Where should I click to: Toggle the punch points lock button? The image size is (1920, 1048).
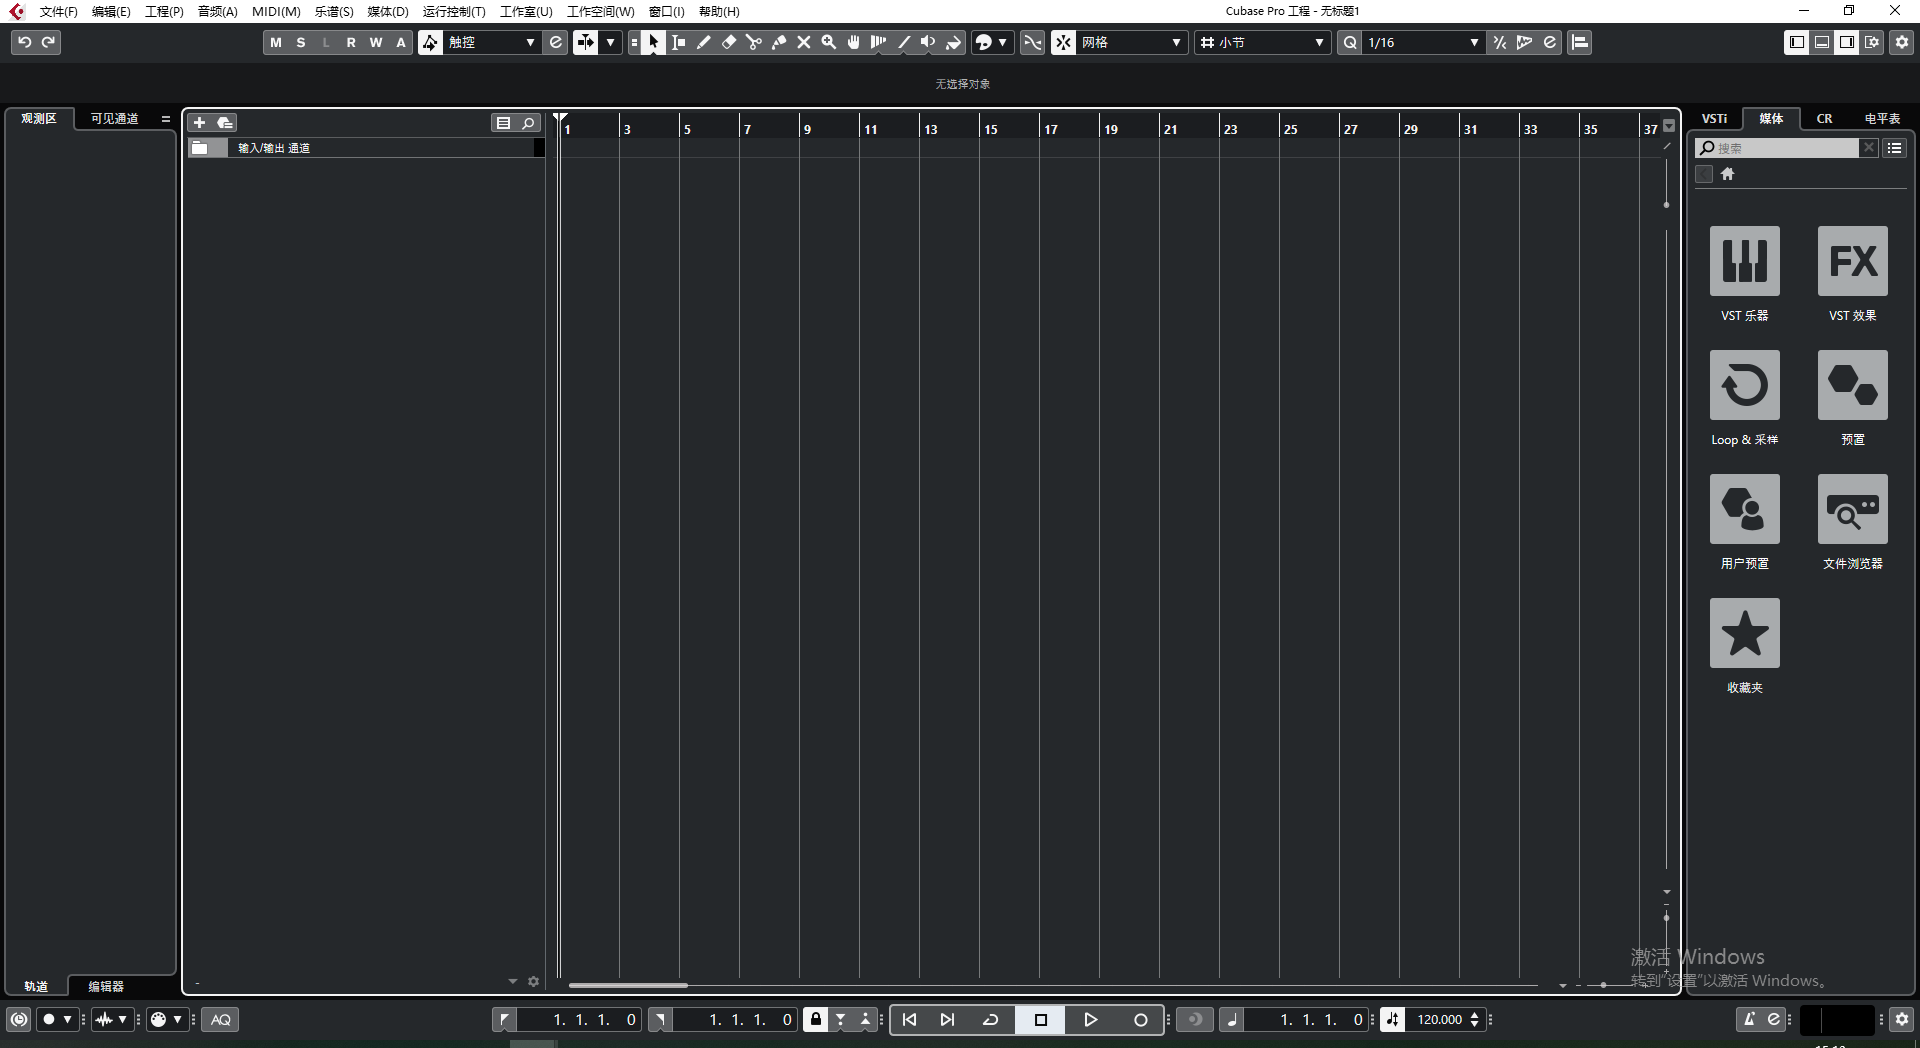tap(816, 1020)
